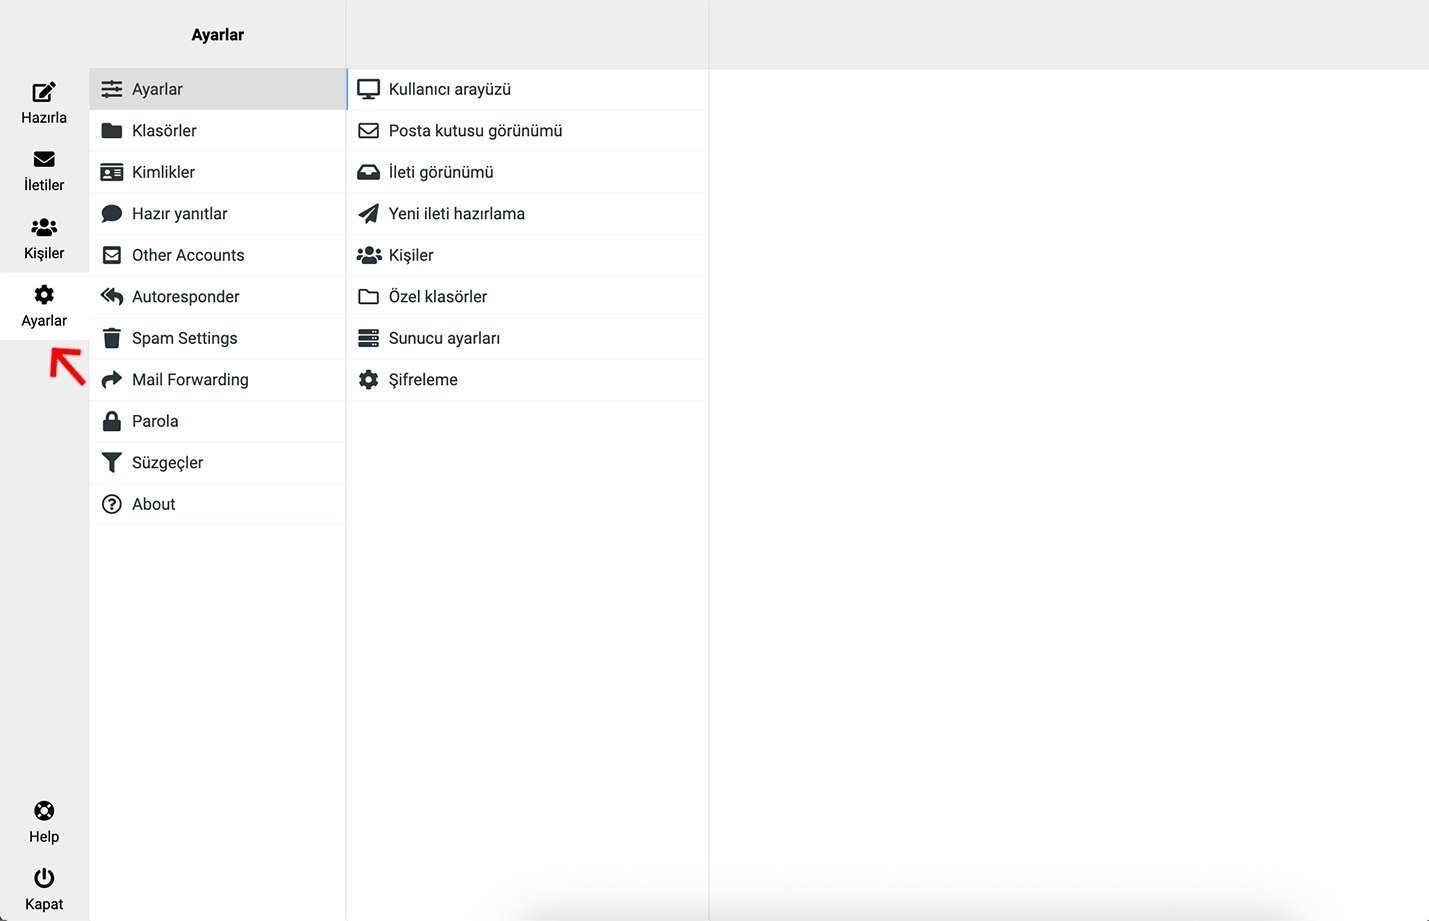Click the Help lifebuoy icon
The width and height of the screenshot is (1429, 921).
[x=44, y=811]
